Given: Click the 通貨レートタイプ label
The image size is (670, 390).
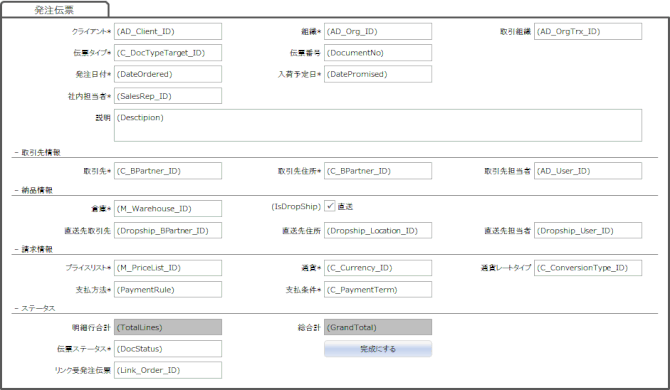Looking at the screenshot, I should (x=506, y=268).
